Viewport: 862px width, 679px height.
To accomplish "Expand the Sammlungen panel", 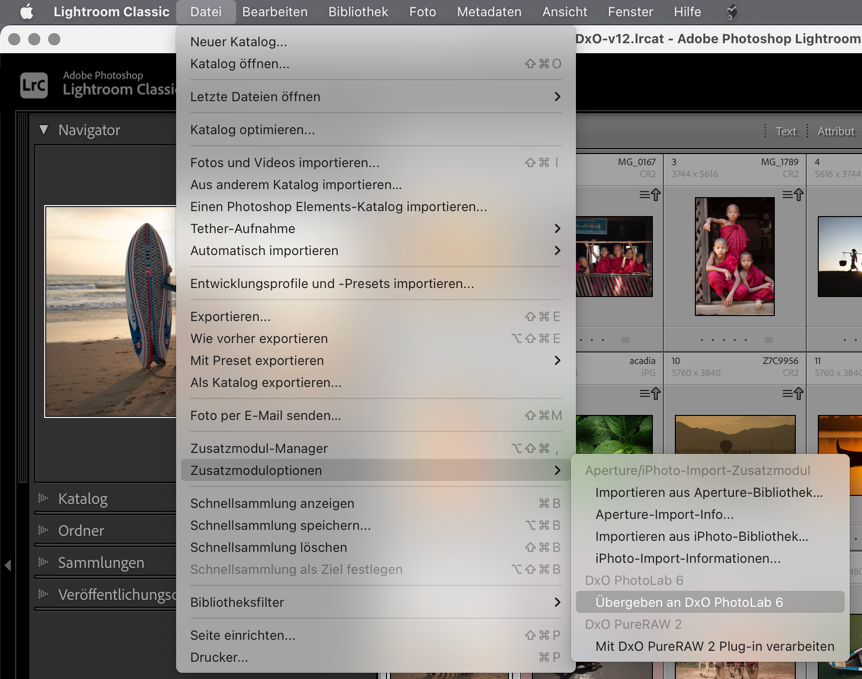I will tap(43, 562).
